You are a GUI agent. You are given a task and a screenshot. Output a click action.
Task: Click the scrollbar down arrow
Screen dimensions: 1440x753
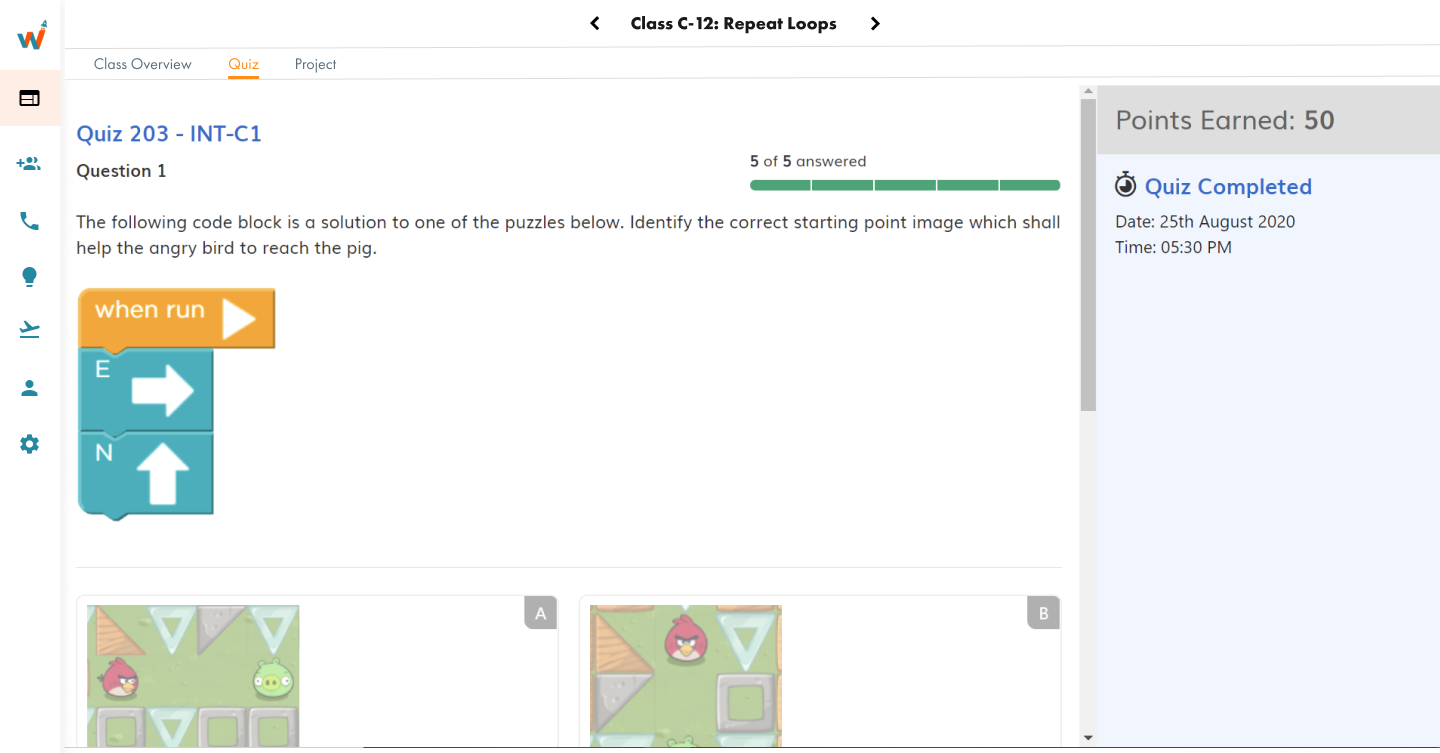click(x=1088, y=738)
